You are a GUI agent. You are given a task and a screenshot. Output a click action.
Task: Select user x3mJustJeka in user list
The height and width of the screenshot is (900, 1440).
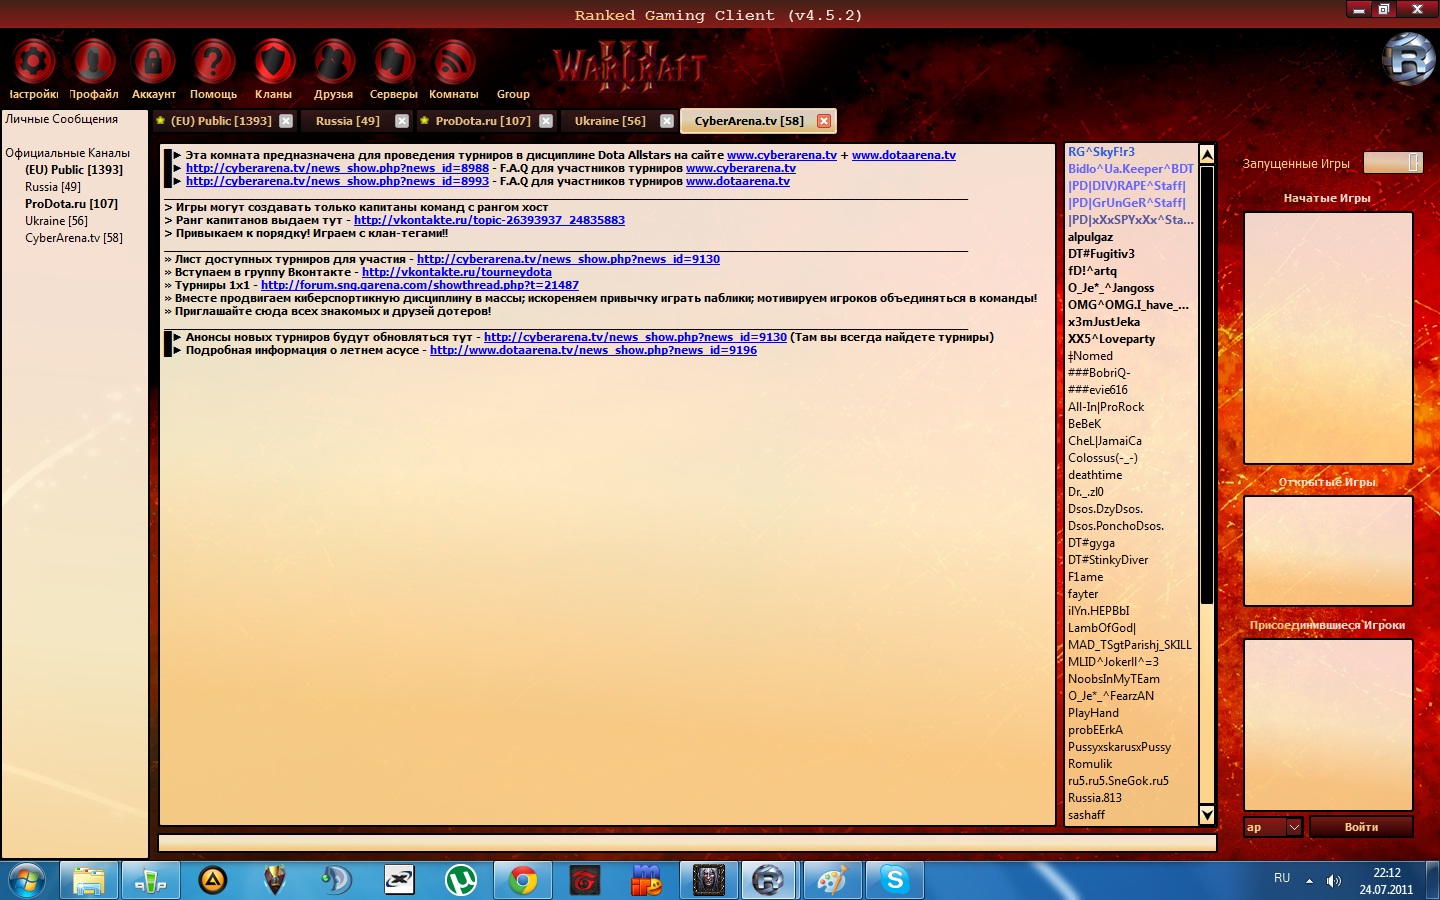coord(1103,322)
